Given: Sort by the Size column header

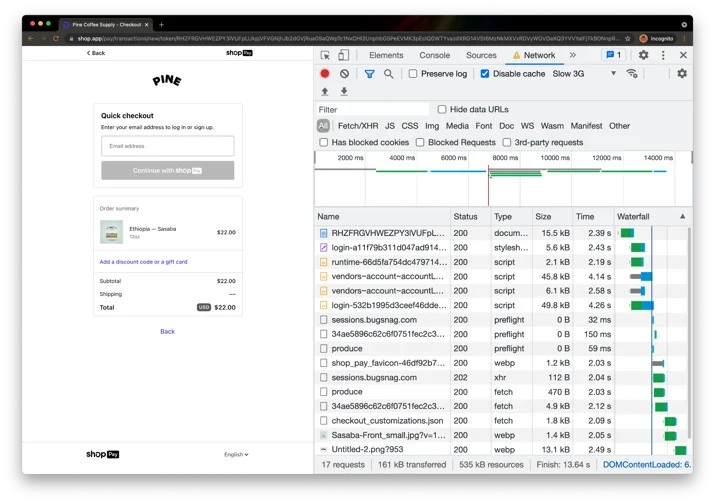Looking at the screenshot, I should pos(552,217).
